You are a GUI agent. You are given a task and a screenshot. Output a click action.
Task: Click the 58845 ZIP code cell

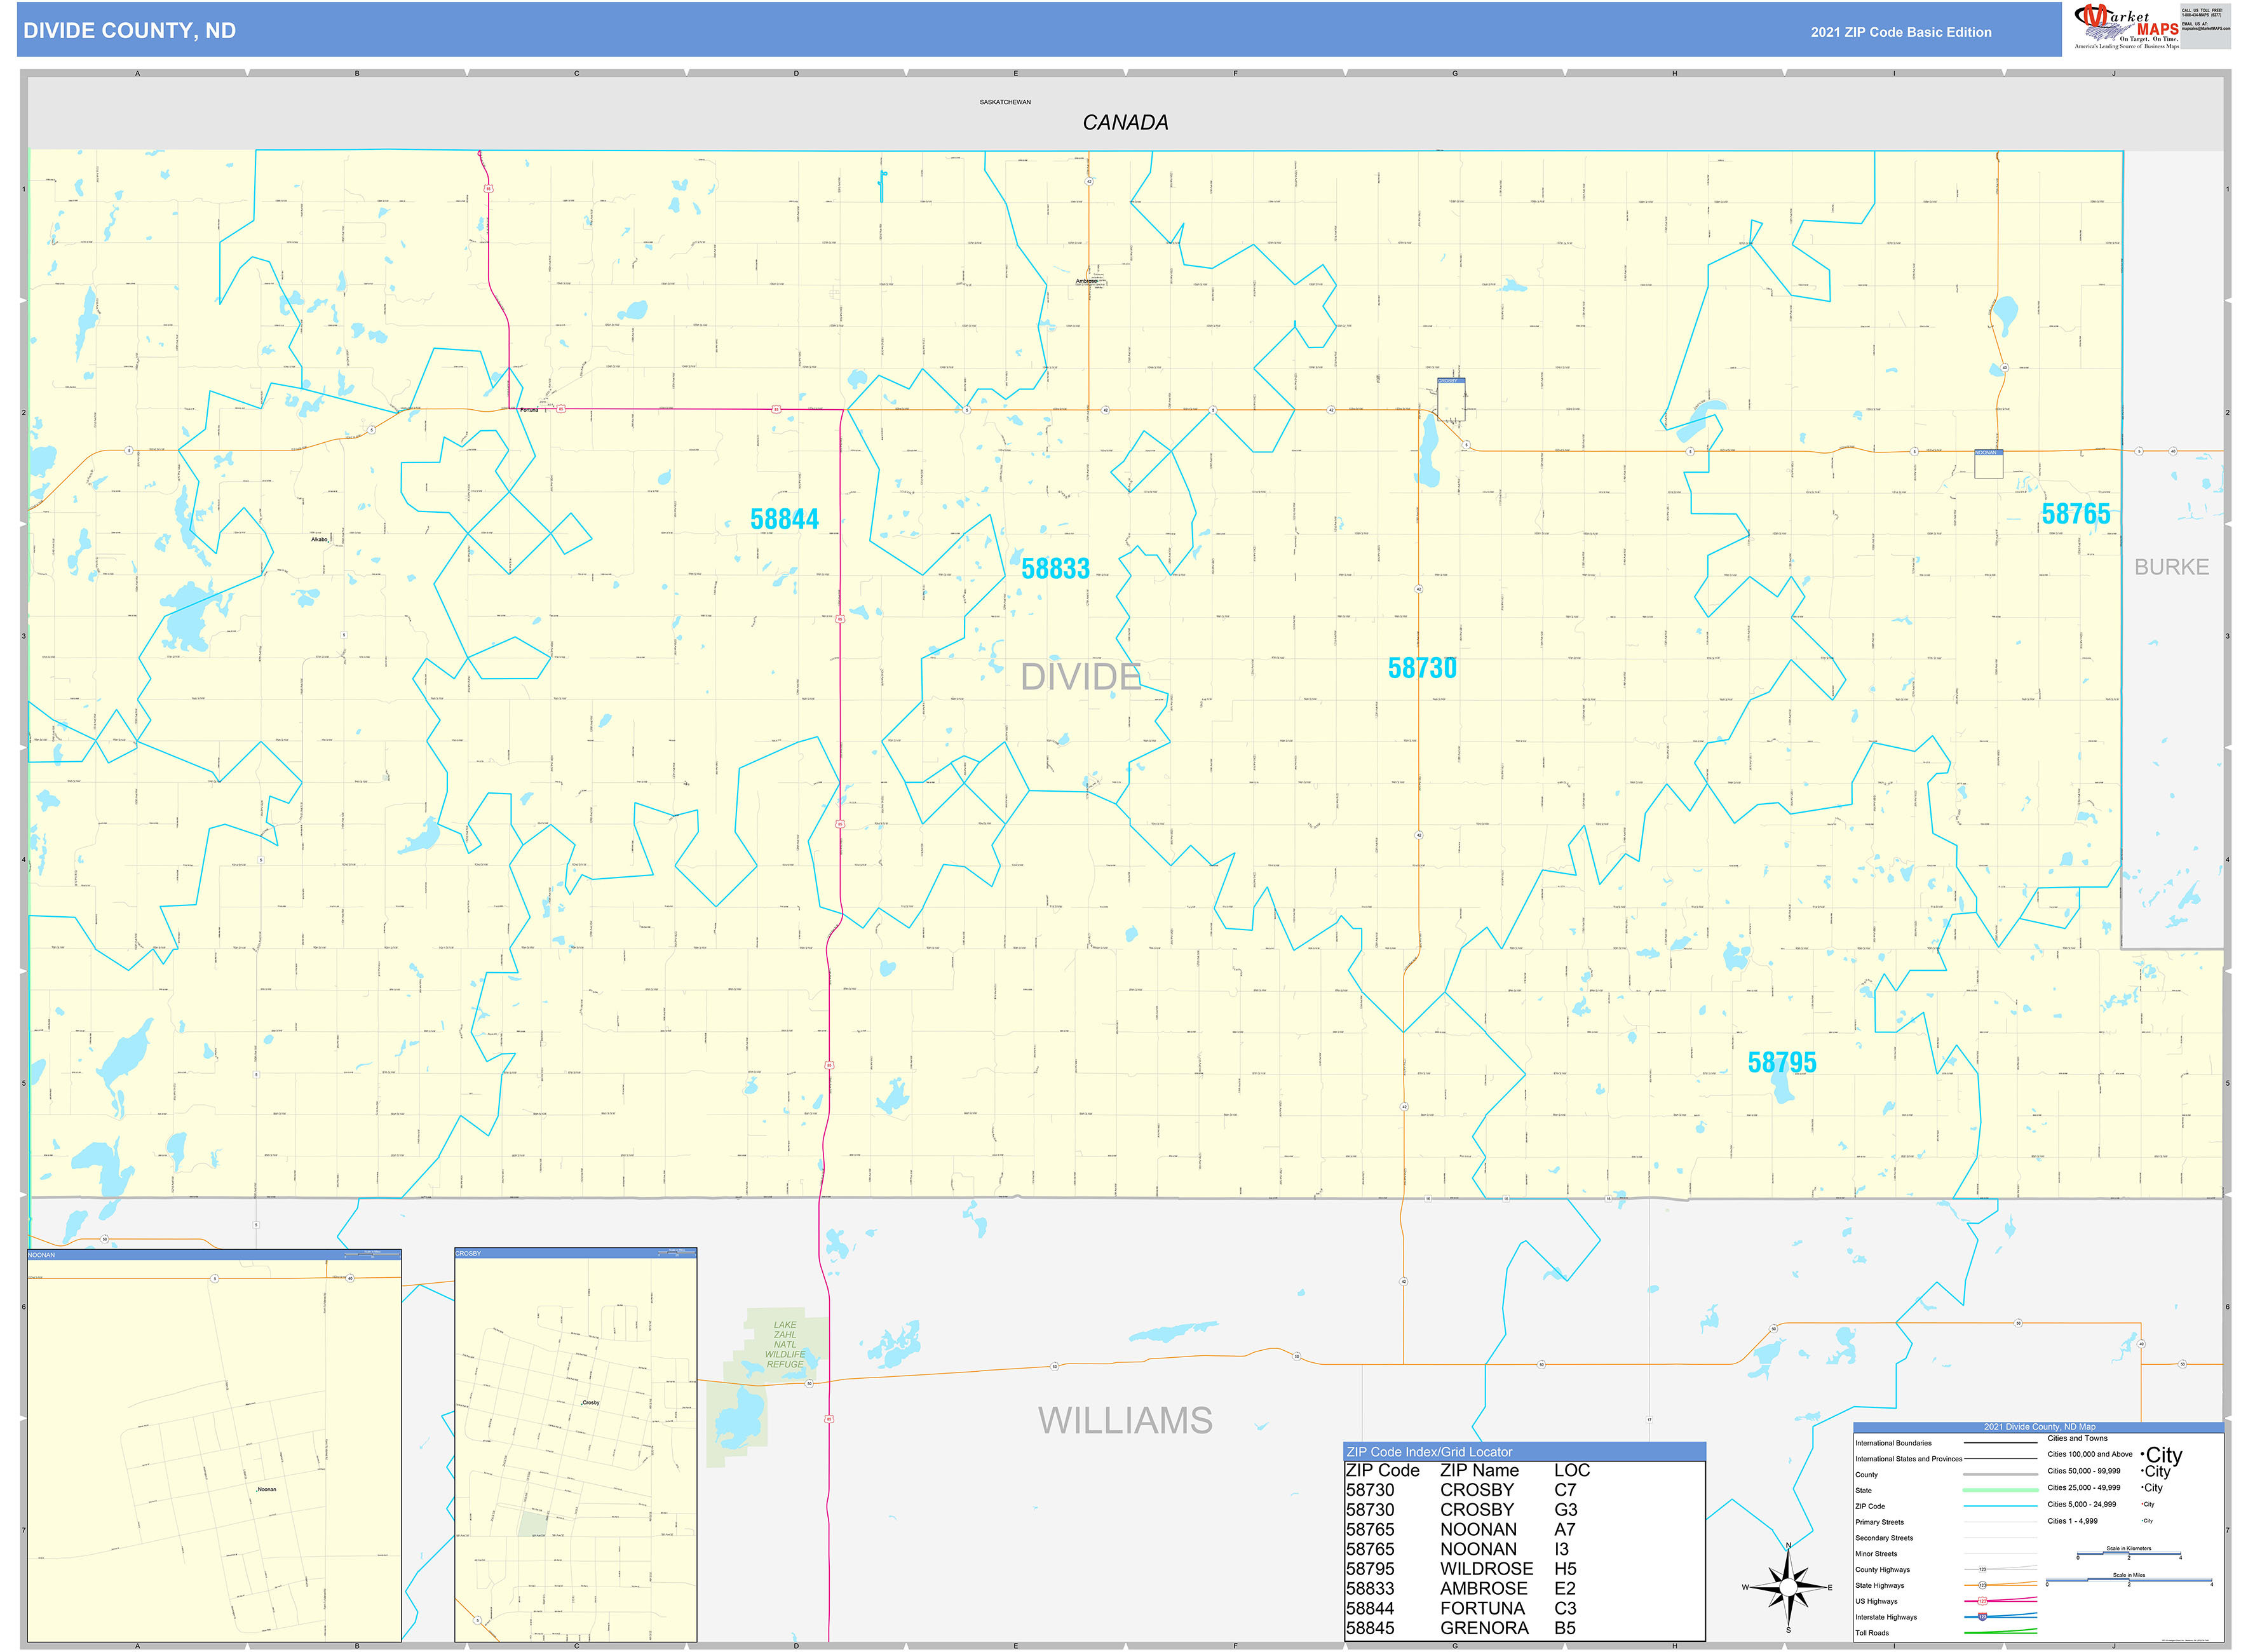point(1369,1628)
